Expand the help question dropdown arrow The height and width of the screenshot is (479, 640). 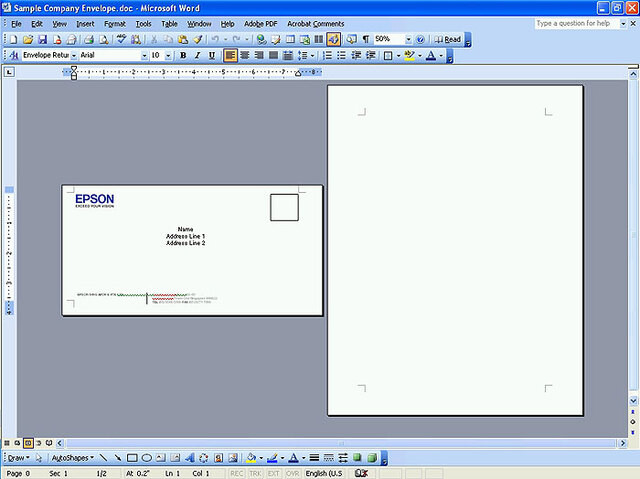(x=623, y=24)
